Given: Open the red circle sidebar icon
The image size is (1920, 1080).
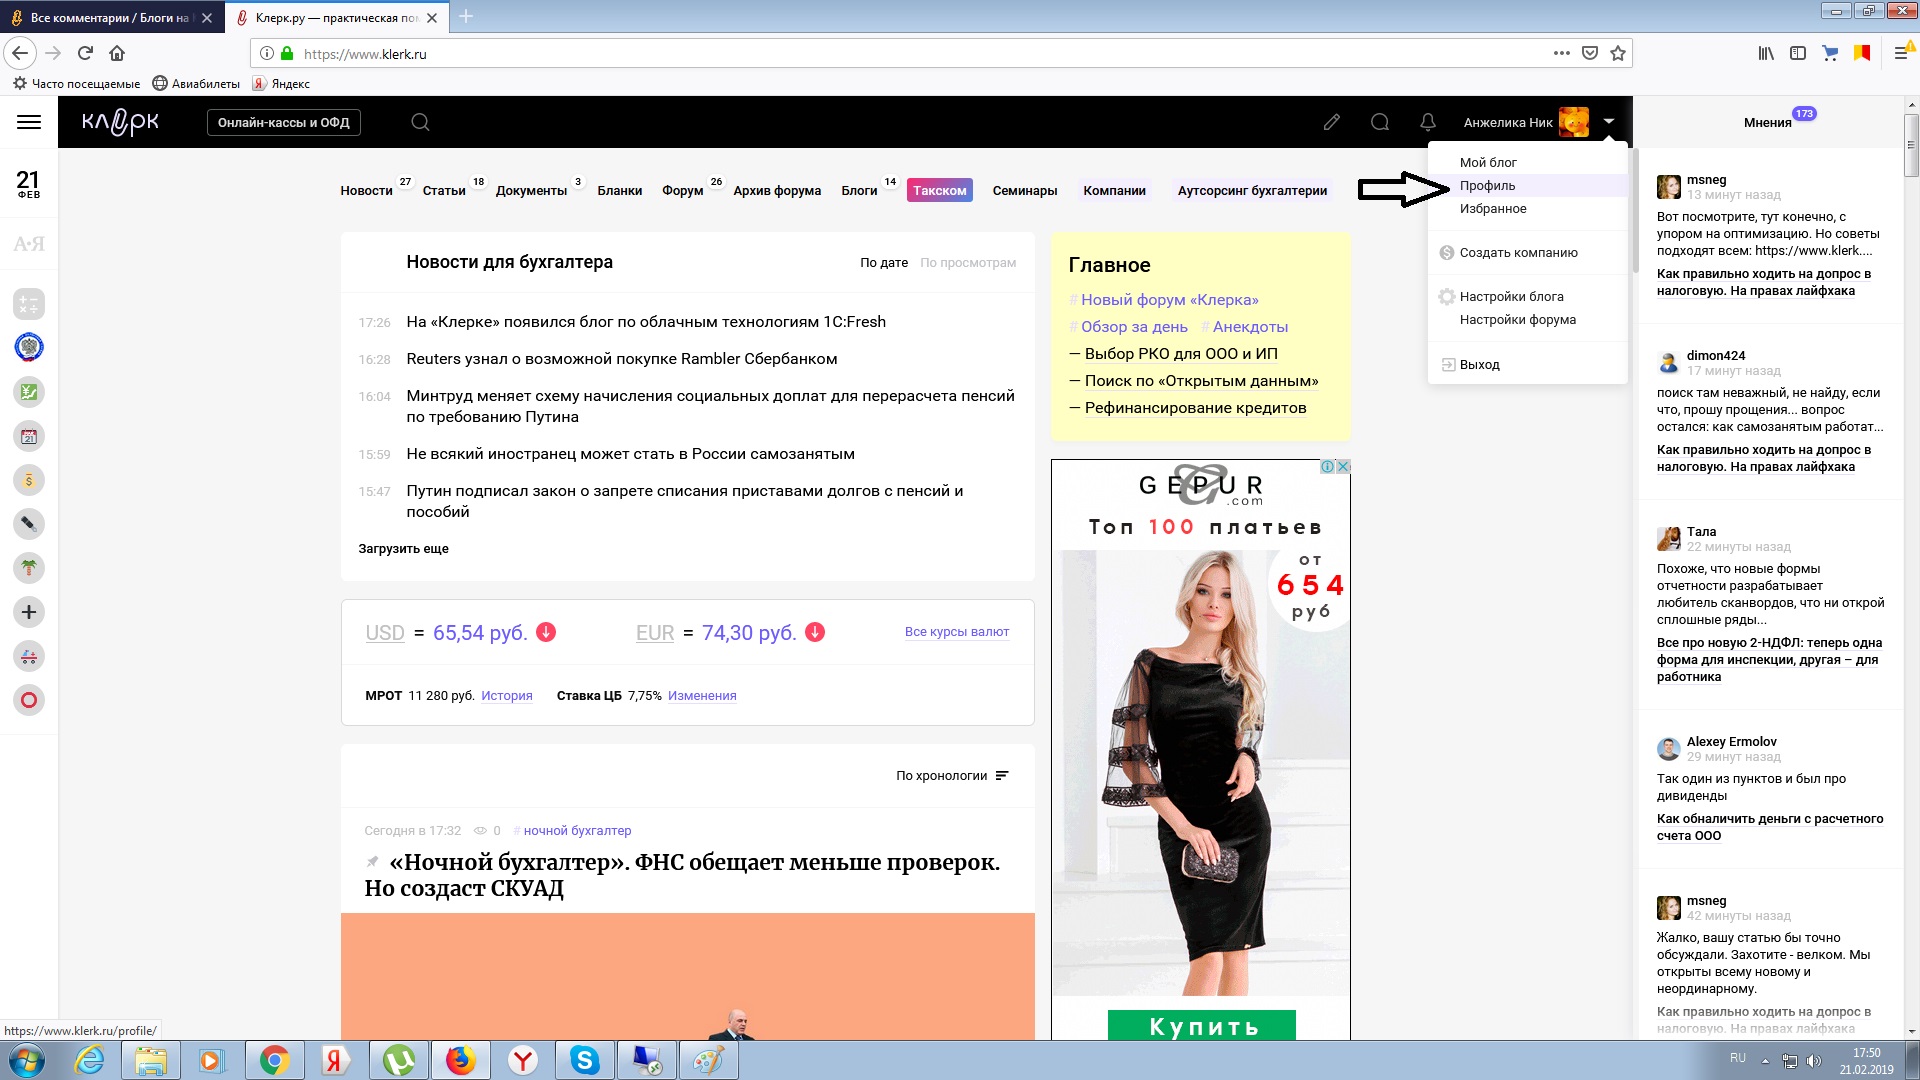Looking at the screenshot, I should click(29, 700).
